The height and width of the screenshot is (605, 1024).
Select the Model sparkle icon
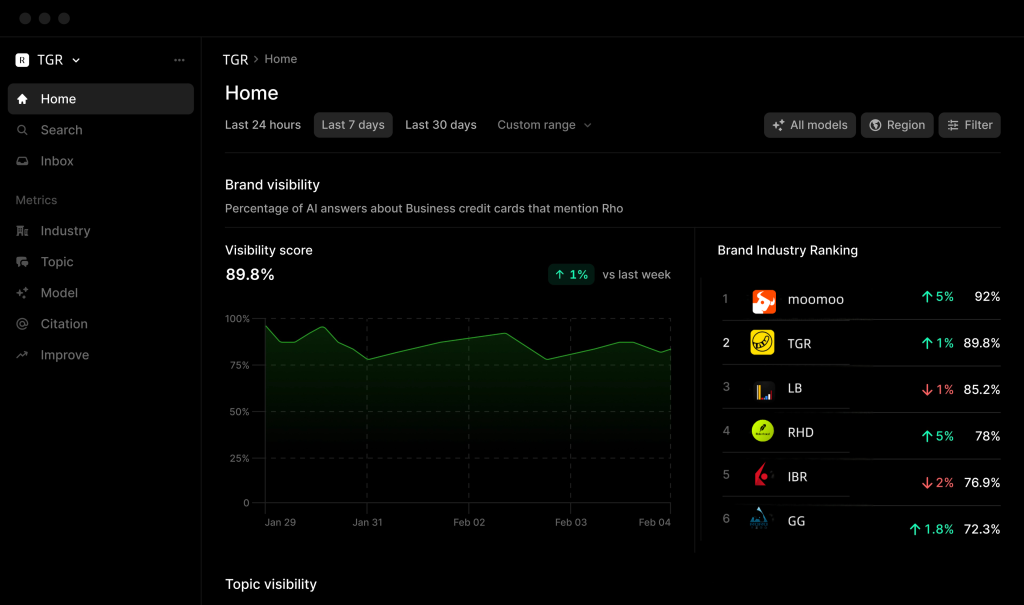(x=22, y=293)
